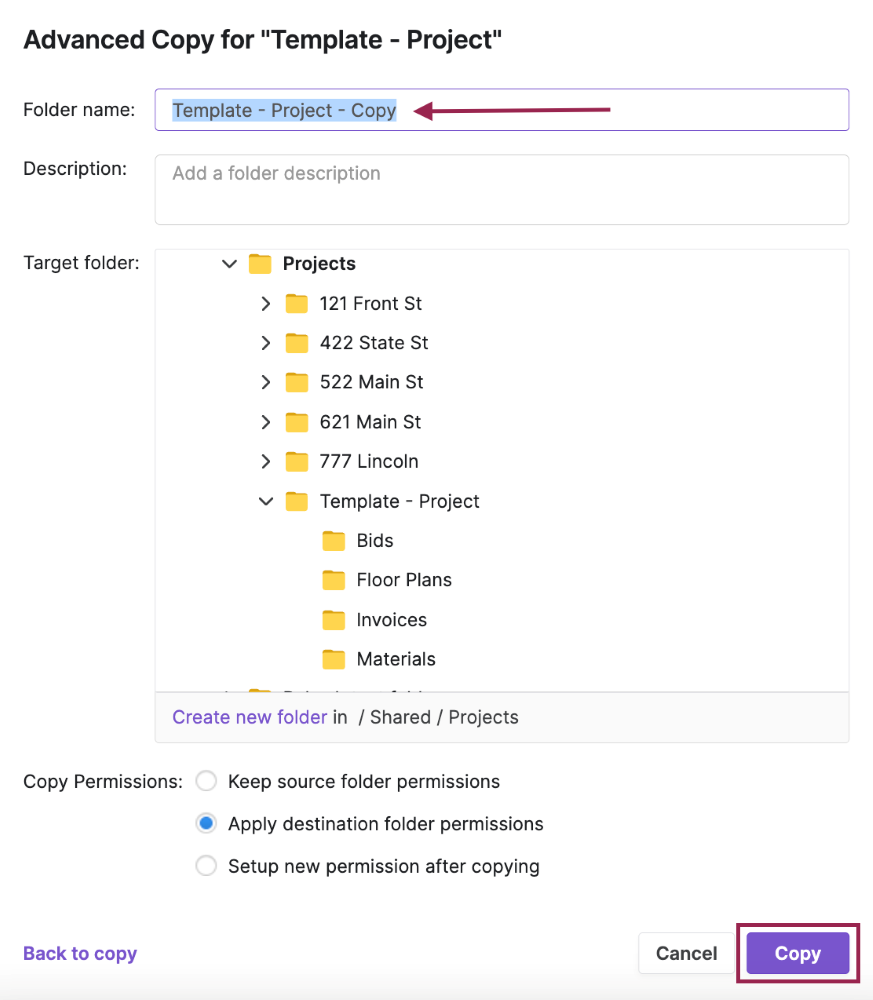Click the Create new folder link
873x1000 pixels.
(x=249, y=717)
